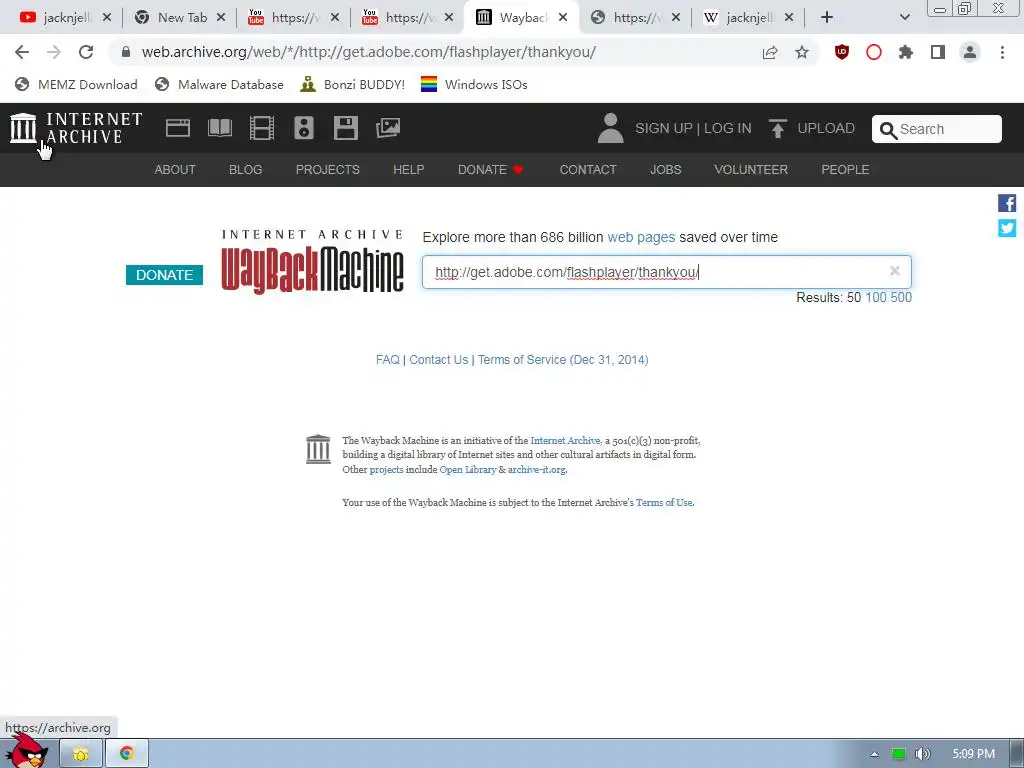Image resolution: width=1024 pixels, height=768 pixels.
Task: Open the share page icon in address bar
Action: [x=770, y=52]
